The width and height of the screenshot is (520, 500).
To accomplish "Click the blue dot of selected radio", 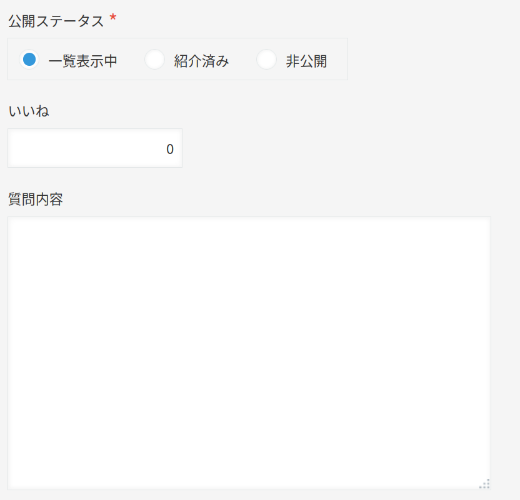I will click(29, 60).
